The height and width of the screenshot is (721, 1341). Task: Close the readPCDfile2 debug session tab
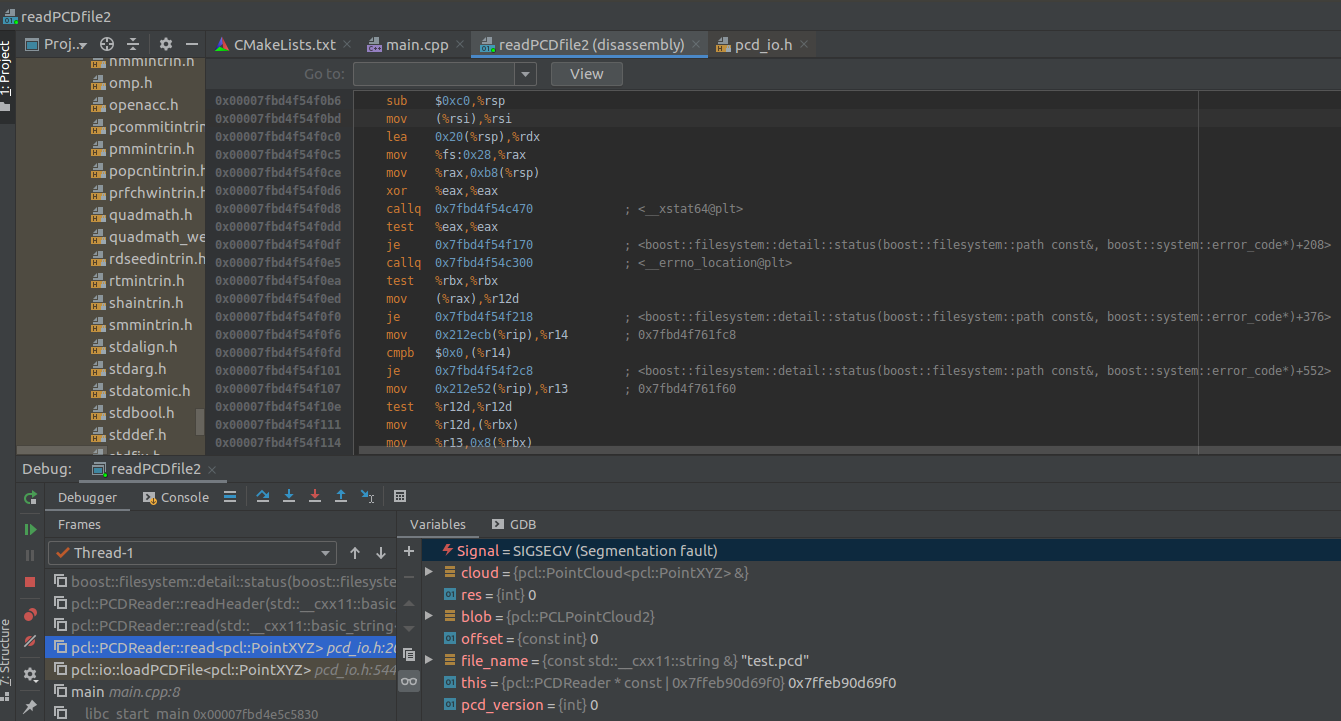pyautogui.click(x=212, y=469)
